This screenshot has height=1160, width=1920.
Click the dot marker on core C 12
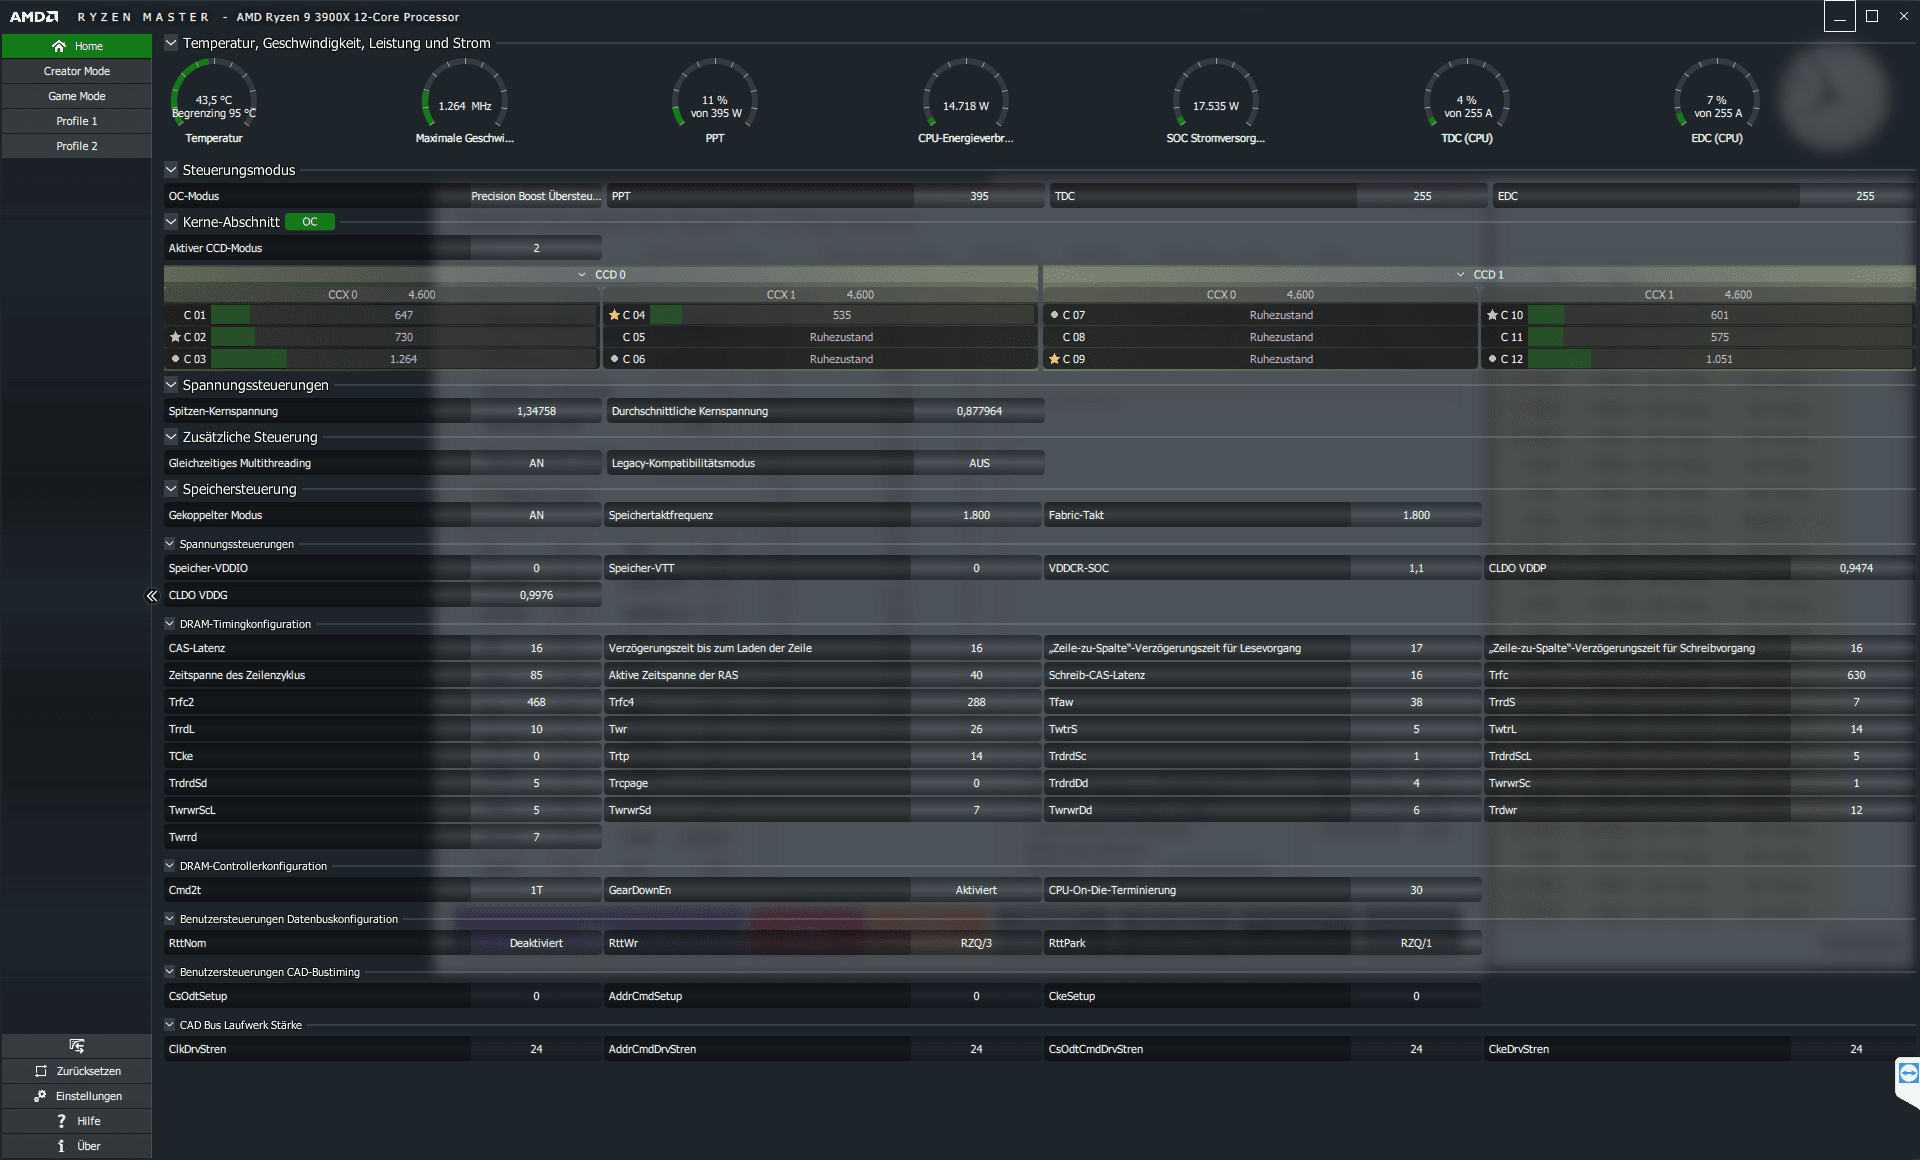pyautogui.click(x=1492, y=359)
